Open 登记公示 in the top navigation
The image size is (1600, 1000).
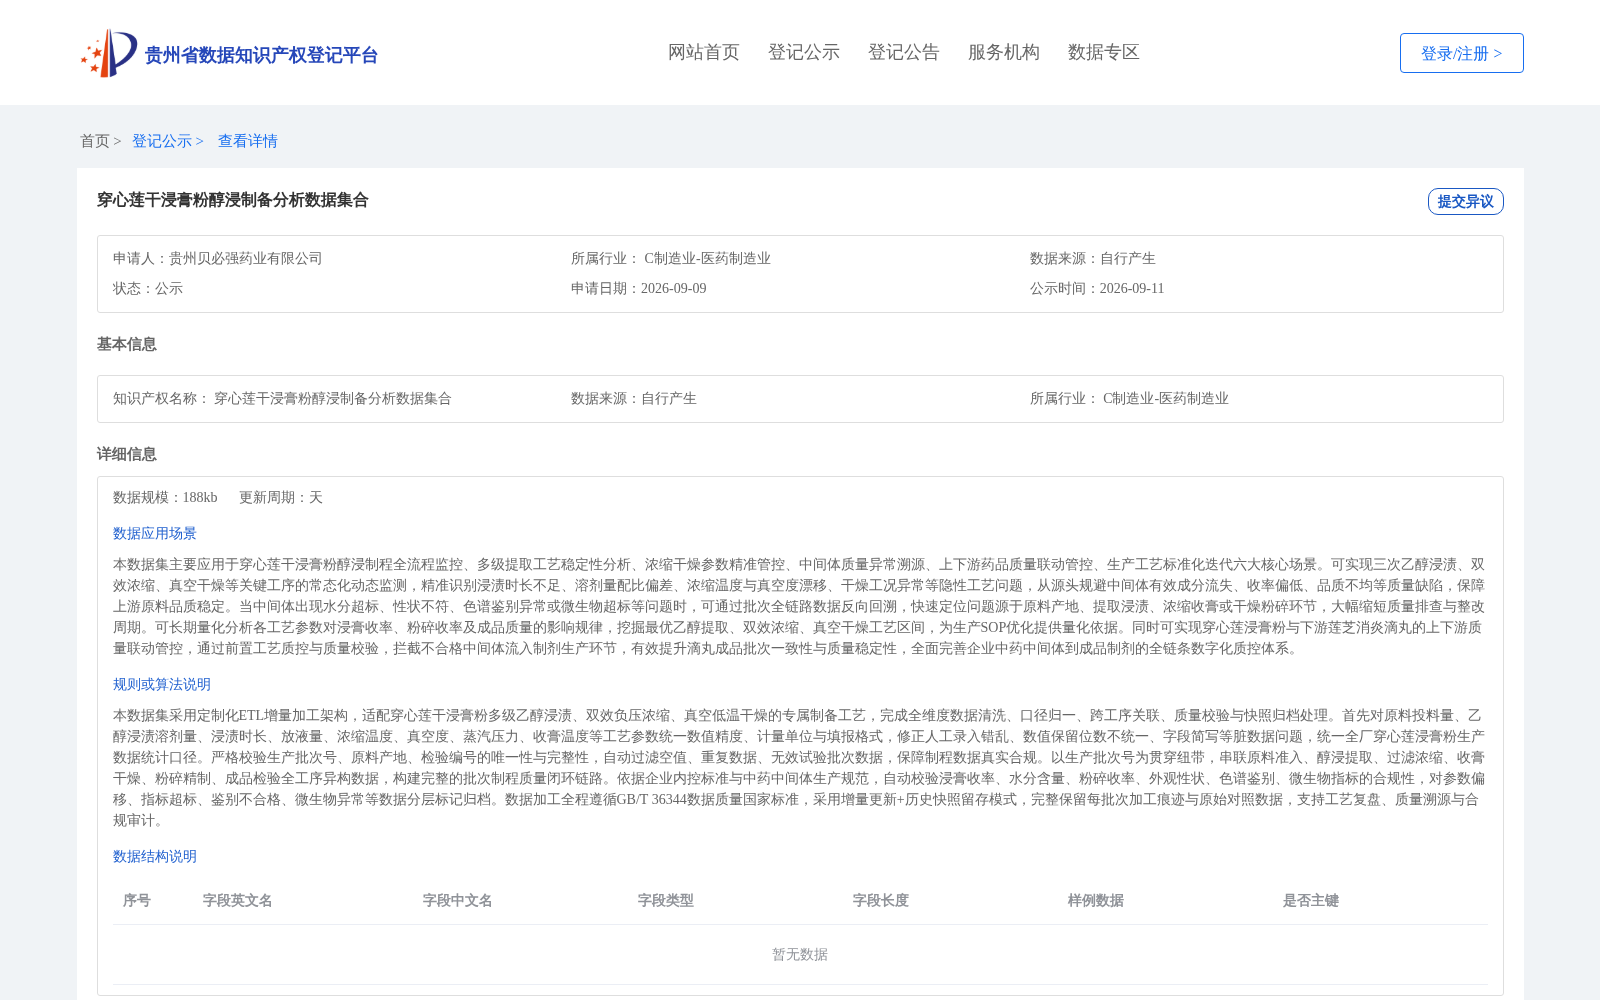(804, 52)
